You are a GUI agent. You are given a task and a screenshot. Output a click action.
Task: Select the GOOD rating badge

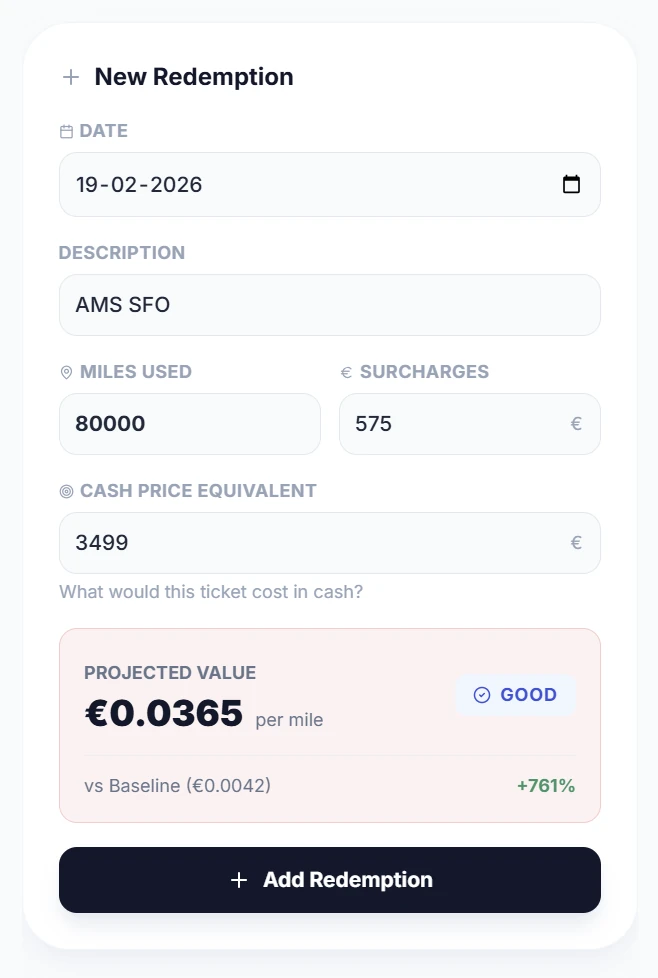coord(515,695)
